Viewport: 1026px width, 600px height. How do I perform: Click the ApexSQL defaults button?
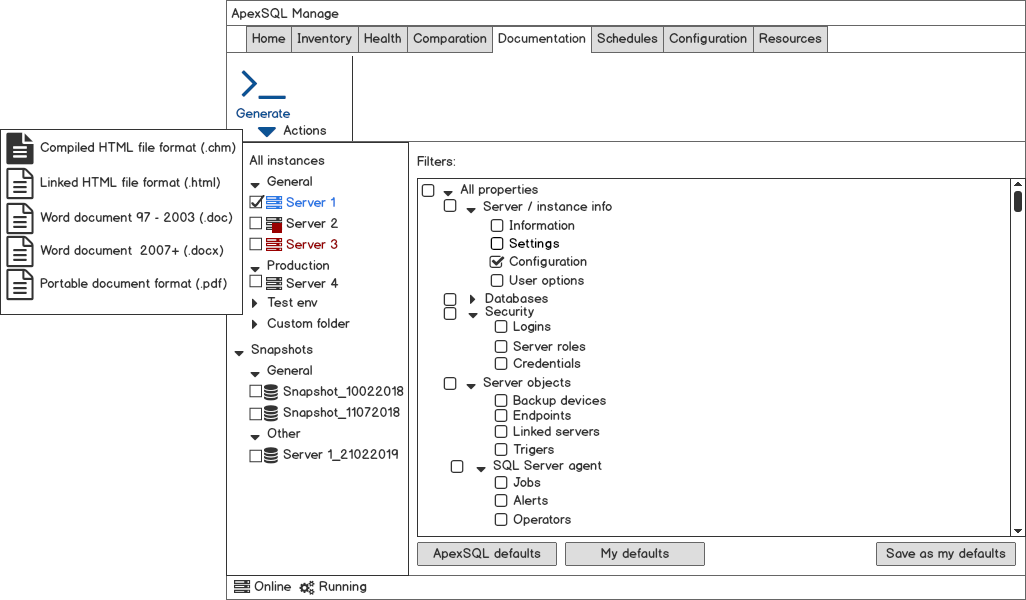tap(487, 554)
